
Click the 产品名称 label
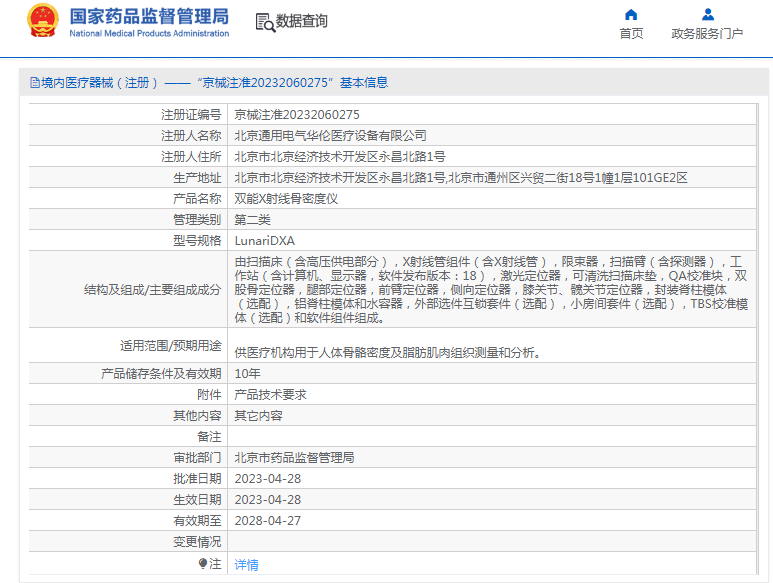(197, 199)
